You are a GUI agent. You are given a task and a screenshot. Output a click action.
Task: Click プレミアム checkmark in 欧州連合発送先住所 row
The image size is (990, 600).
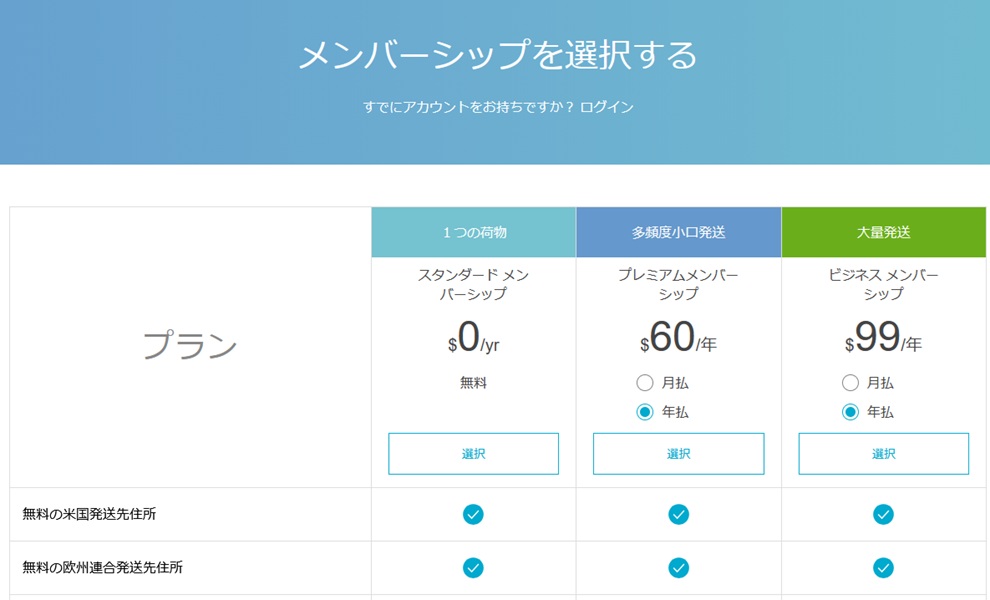click(678, 567)
